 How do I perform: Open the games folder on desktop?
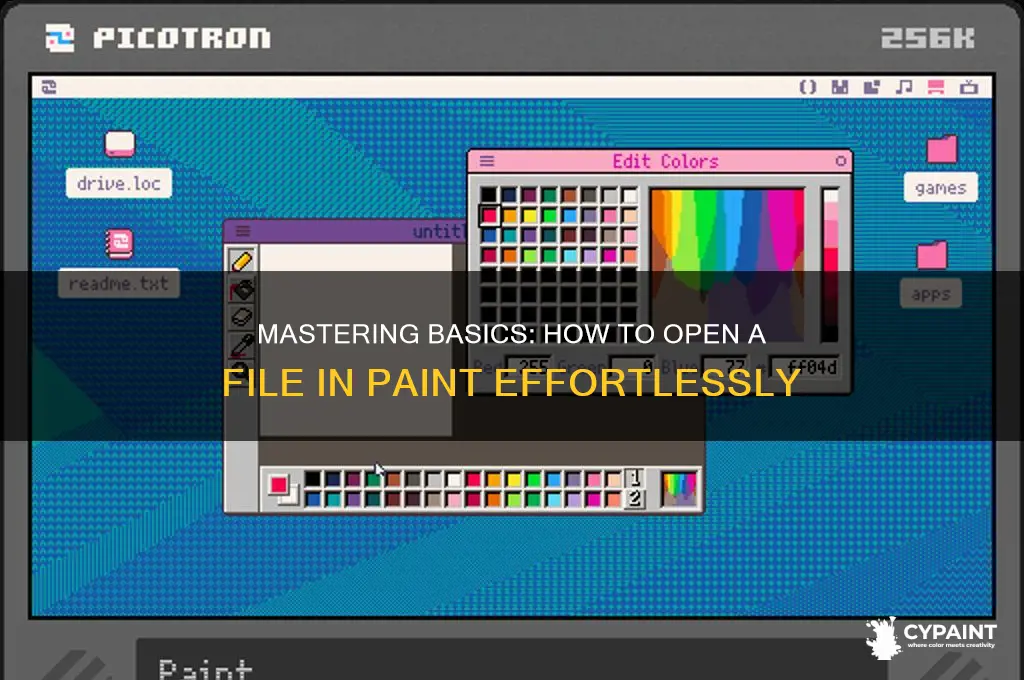[x=942, y=149]
